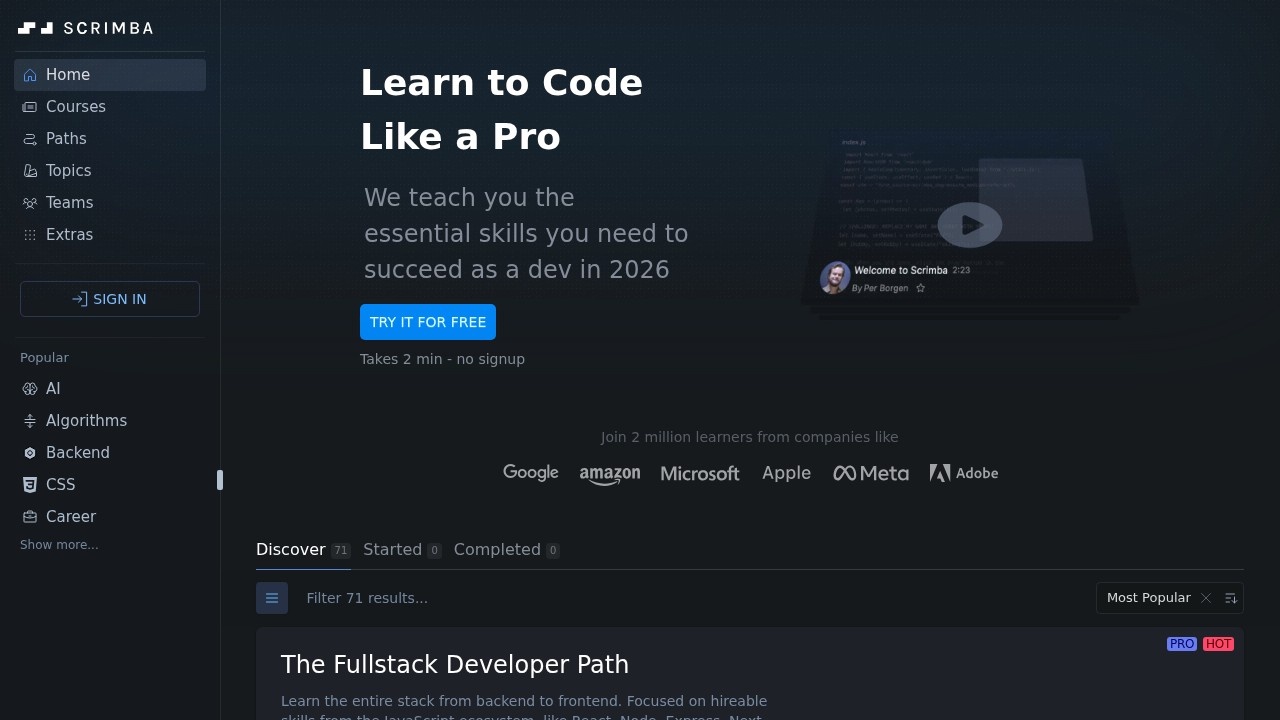The height and width of the screenshot is (720, 1280).
Task: Click the HOT badge
Action: tap(1219, 644)
